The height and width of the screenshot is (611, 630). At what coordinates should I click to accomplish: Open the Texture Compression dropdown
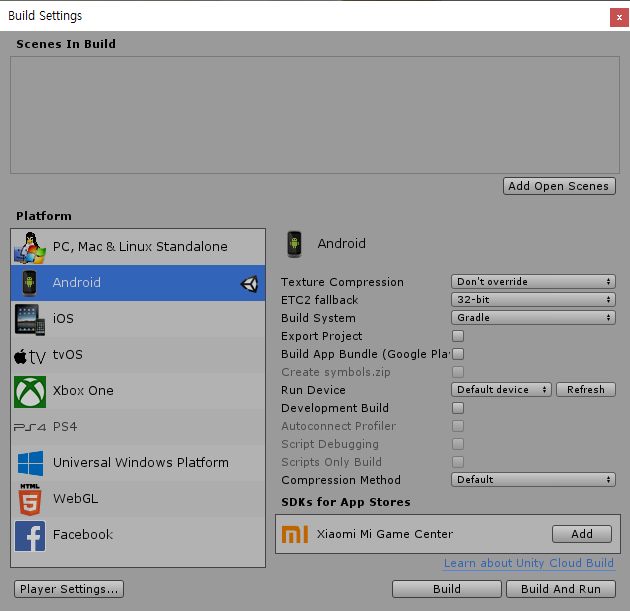pos(533,282)
